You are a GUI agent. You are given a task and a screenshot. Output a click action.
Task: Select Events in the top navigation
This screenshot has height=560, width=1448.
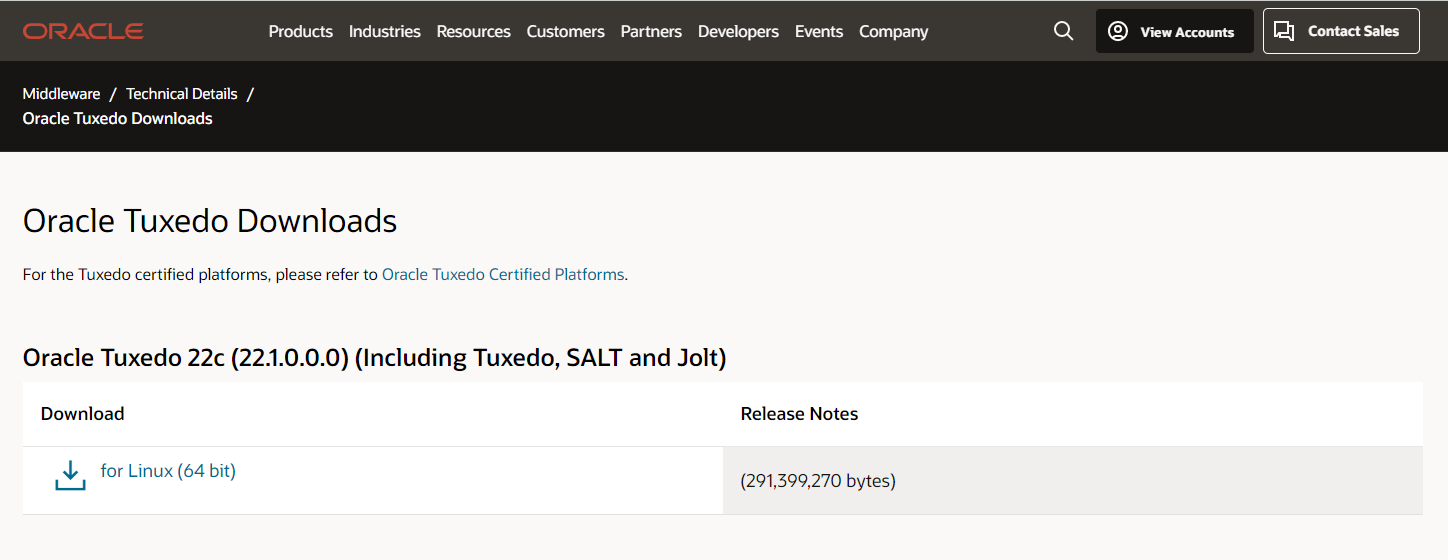pyautogui.click(x=819, y=31)
